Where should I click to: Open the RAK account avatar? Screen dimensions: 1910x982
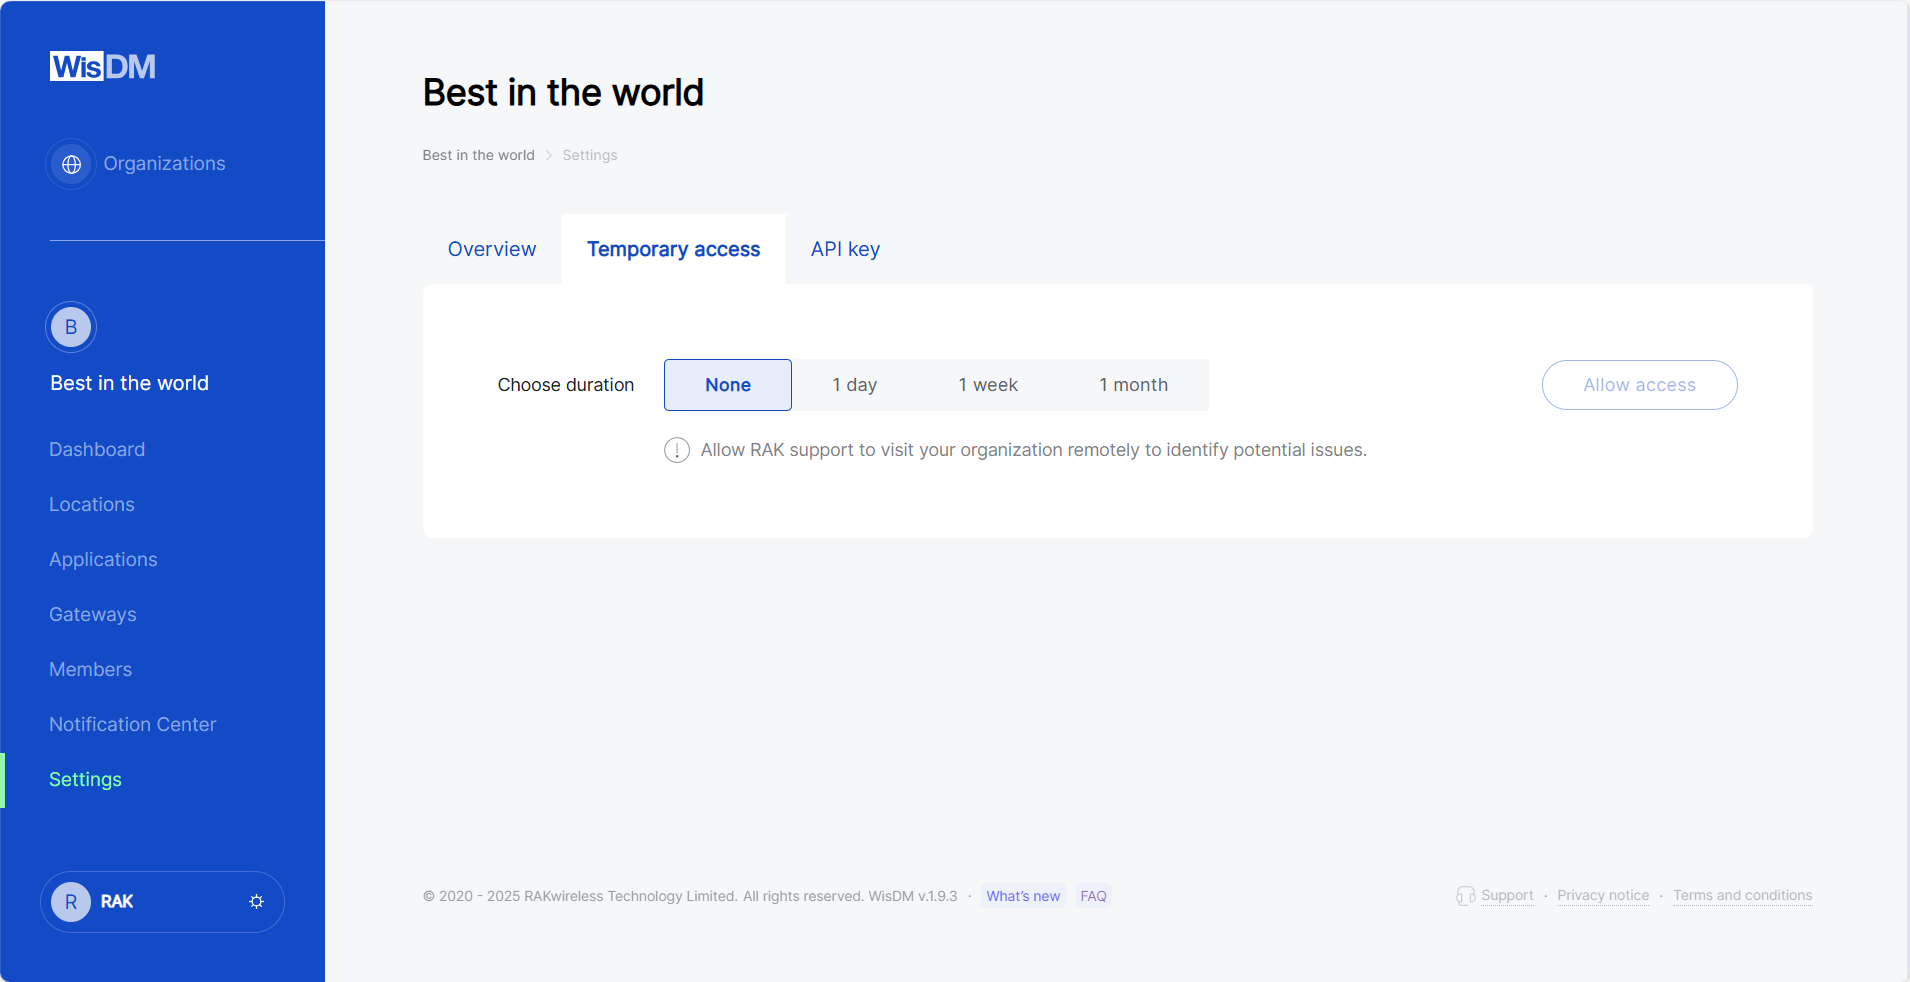pyautogui.click(x=70, y=901)
